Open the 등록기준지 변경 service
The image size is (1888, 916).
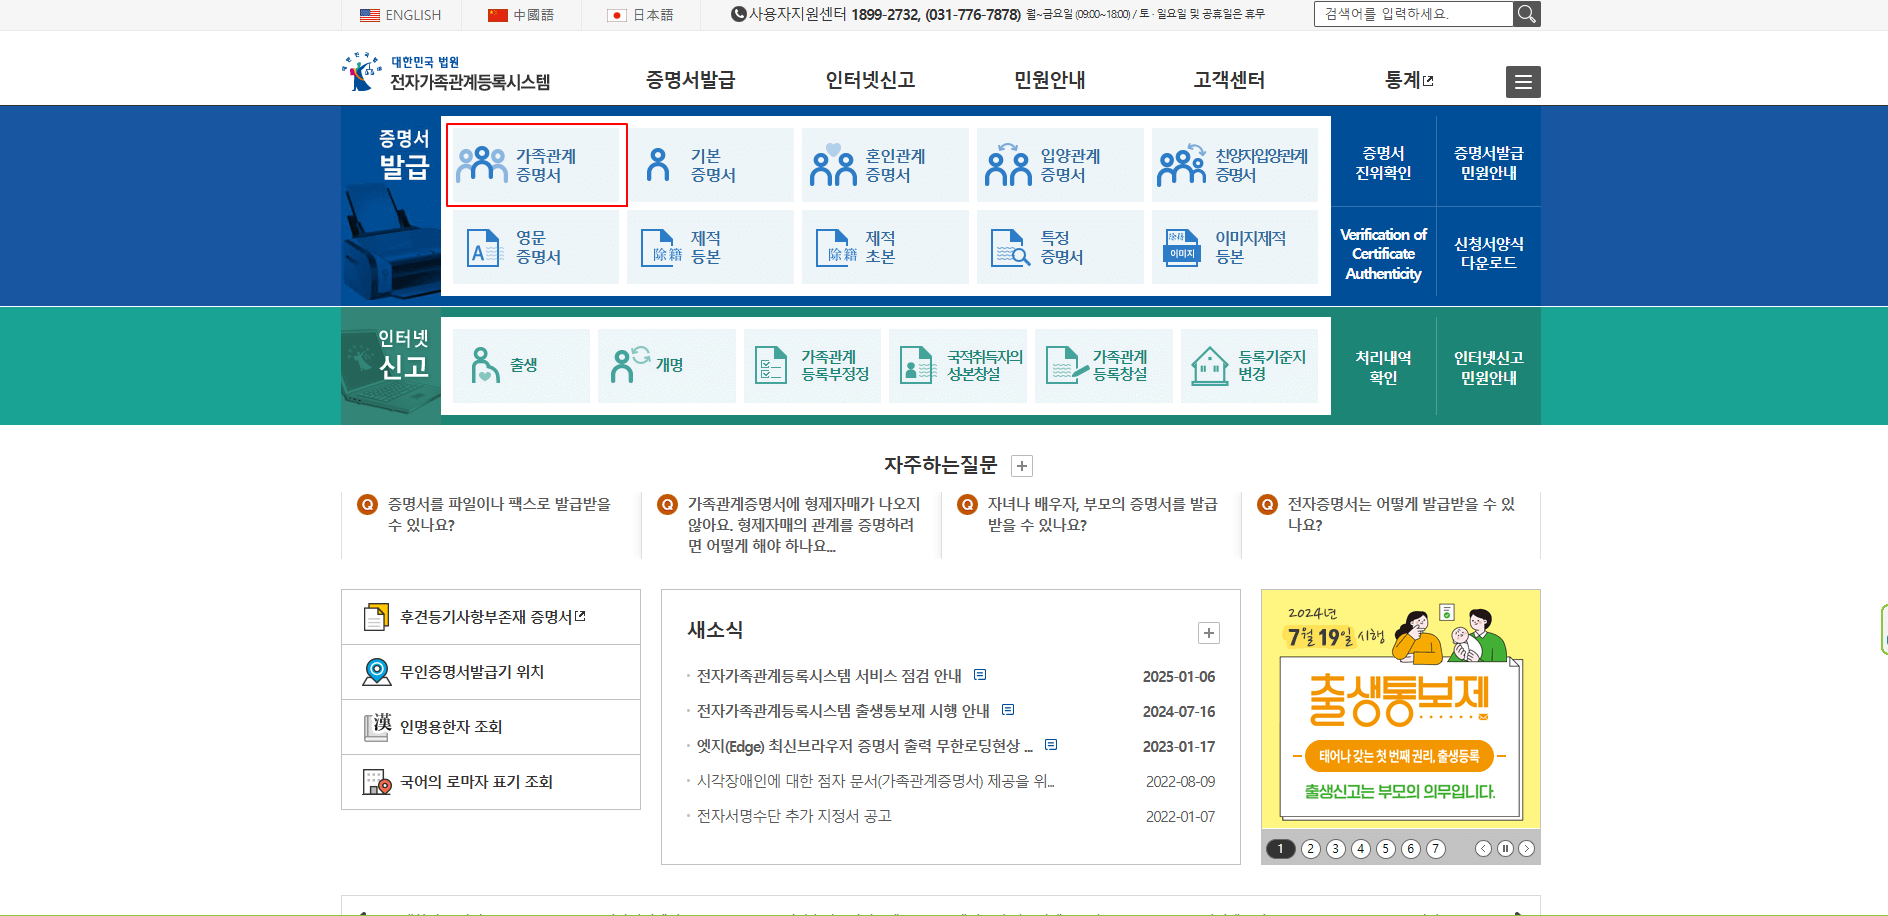(x=1249, y=366)
